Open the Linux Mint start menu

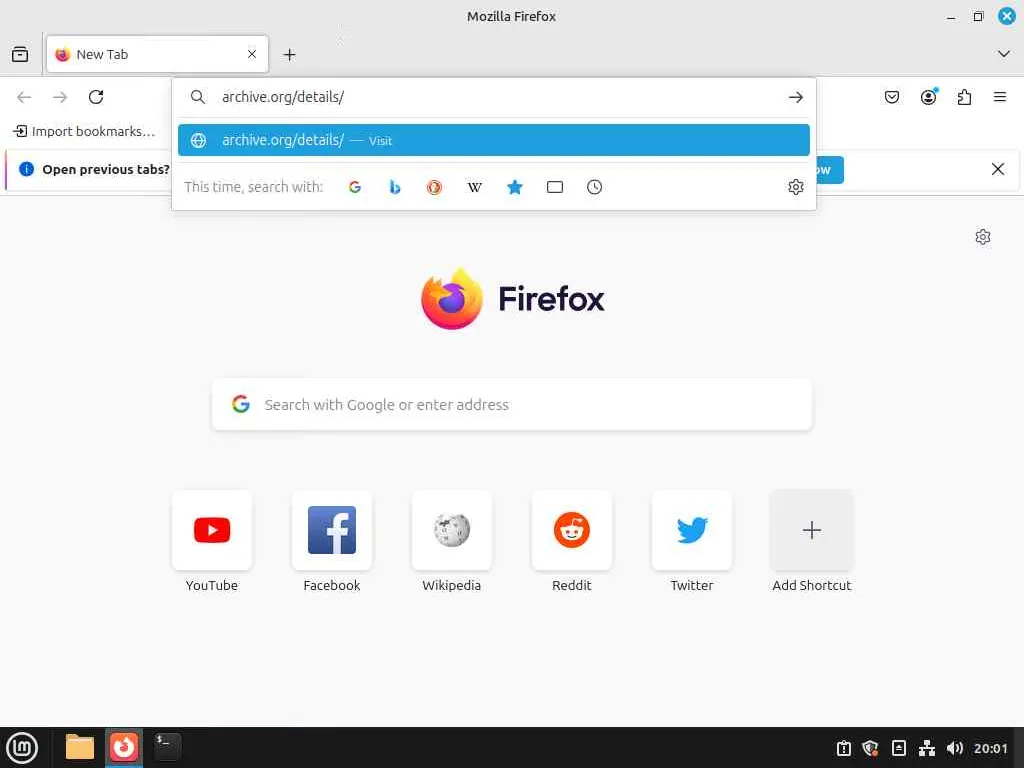(x=22, y=748)
